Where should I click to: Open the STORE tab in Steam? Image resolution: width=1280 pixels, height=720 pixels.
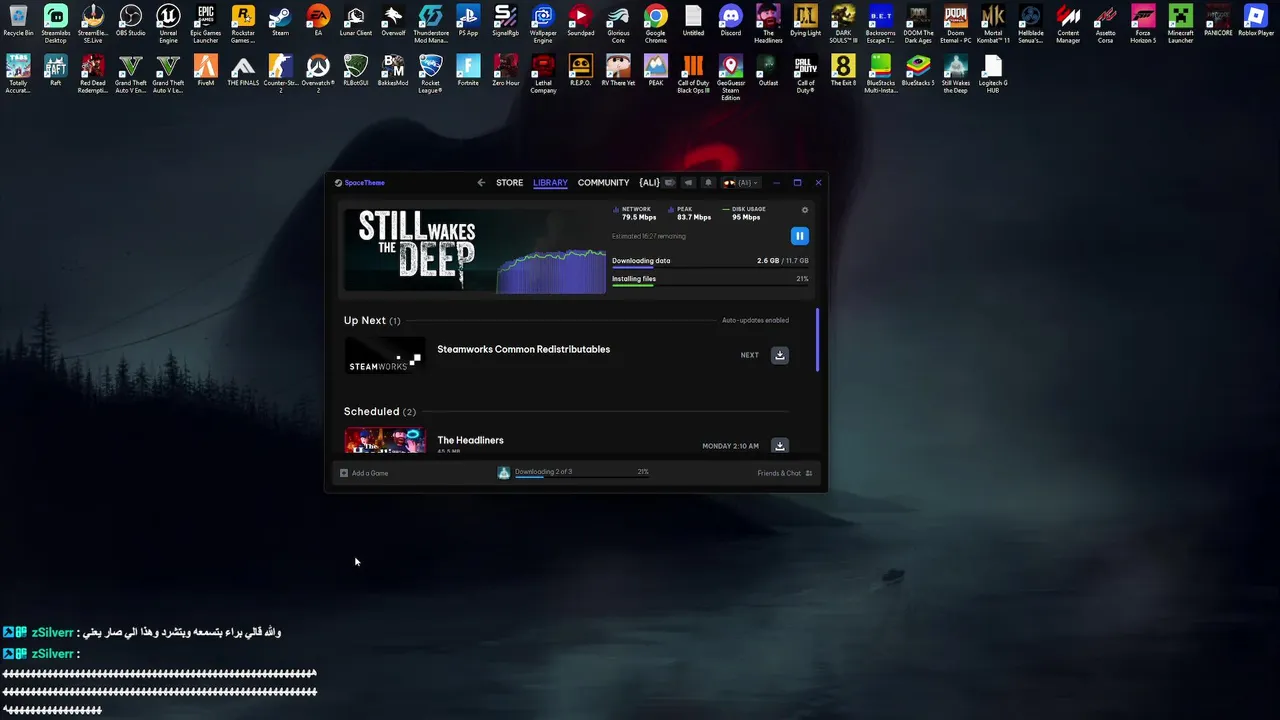[510, 183]
